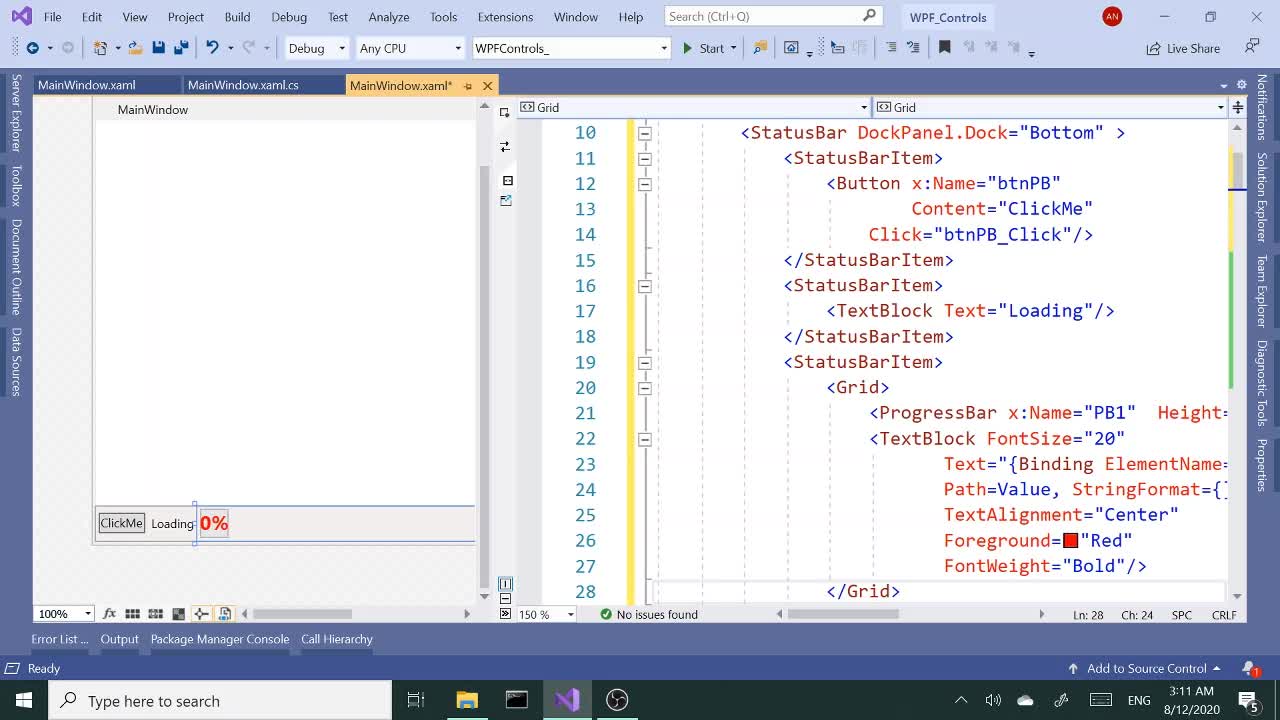Click Add to Source Control in status bar

tap(1145, 668)
